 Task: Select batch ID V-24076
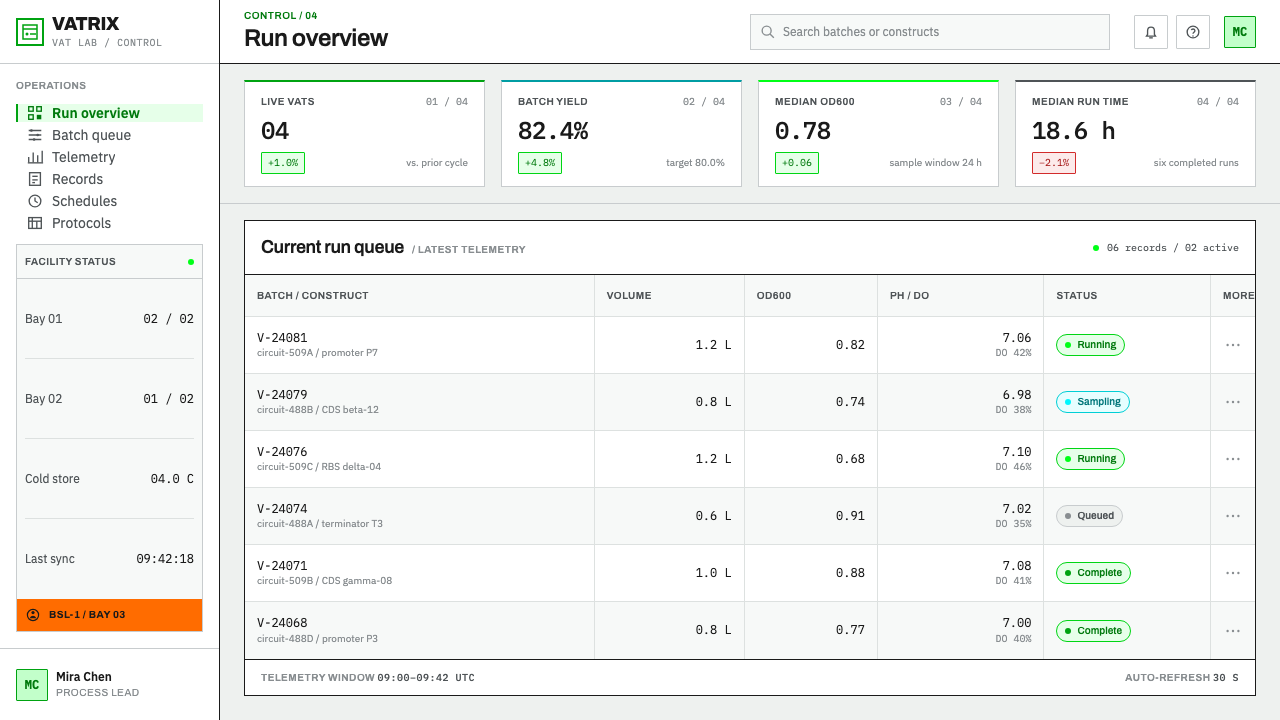coord(282,452)
